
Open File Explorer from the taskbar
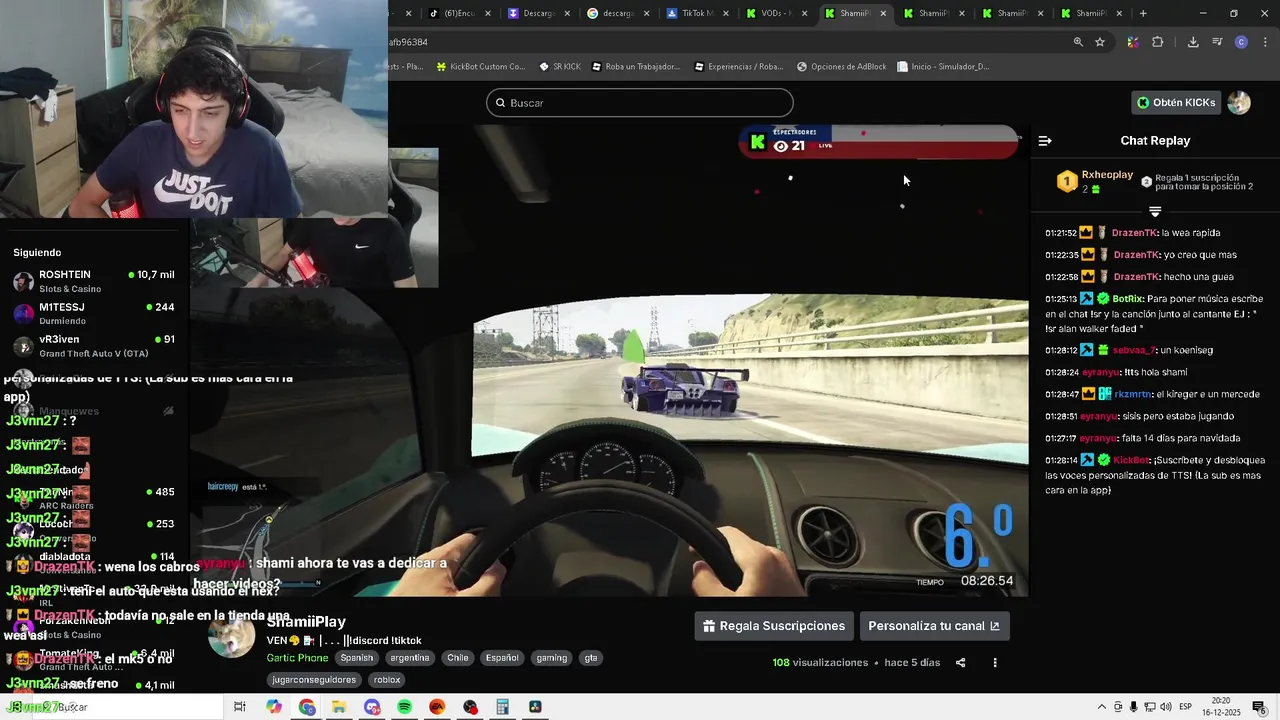tap(339, 707)
